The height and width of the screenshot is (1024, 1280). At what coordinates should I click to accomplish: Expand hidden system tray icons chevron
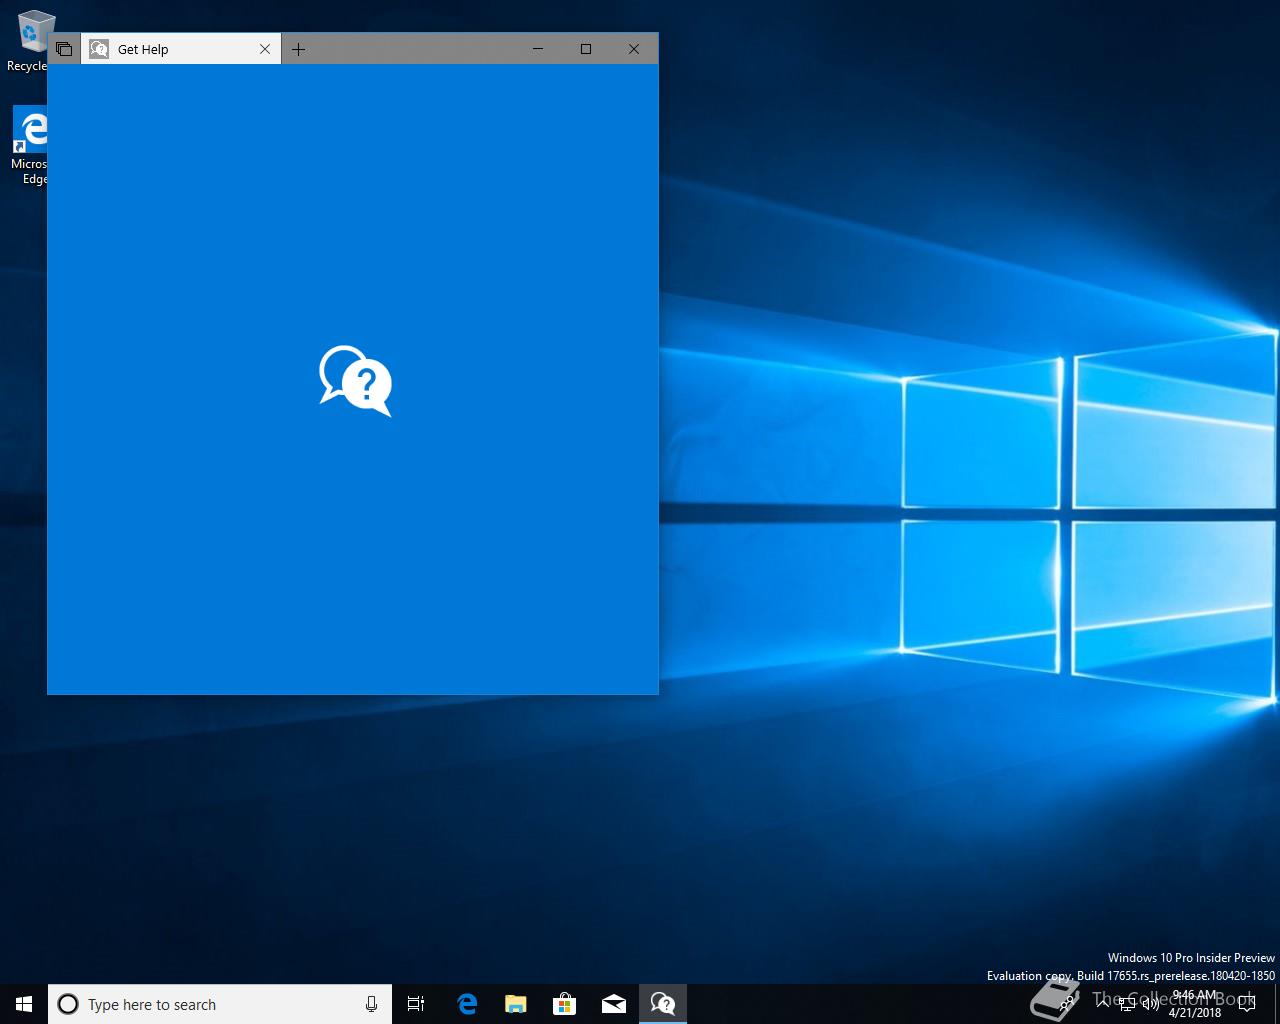1103,1004
